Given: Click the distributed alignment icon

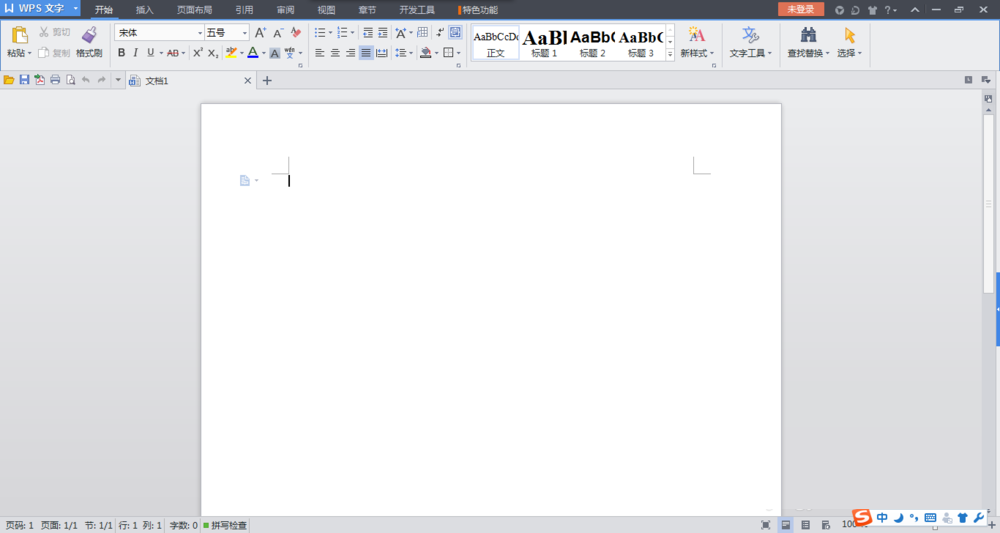Looking at the screenshot, I should click(x=381, y=53).
